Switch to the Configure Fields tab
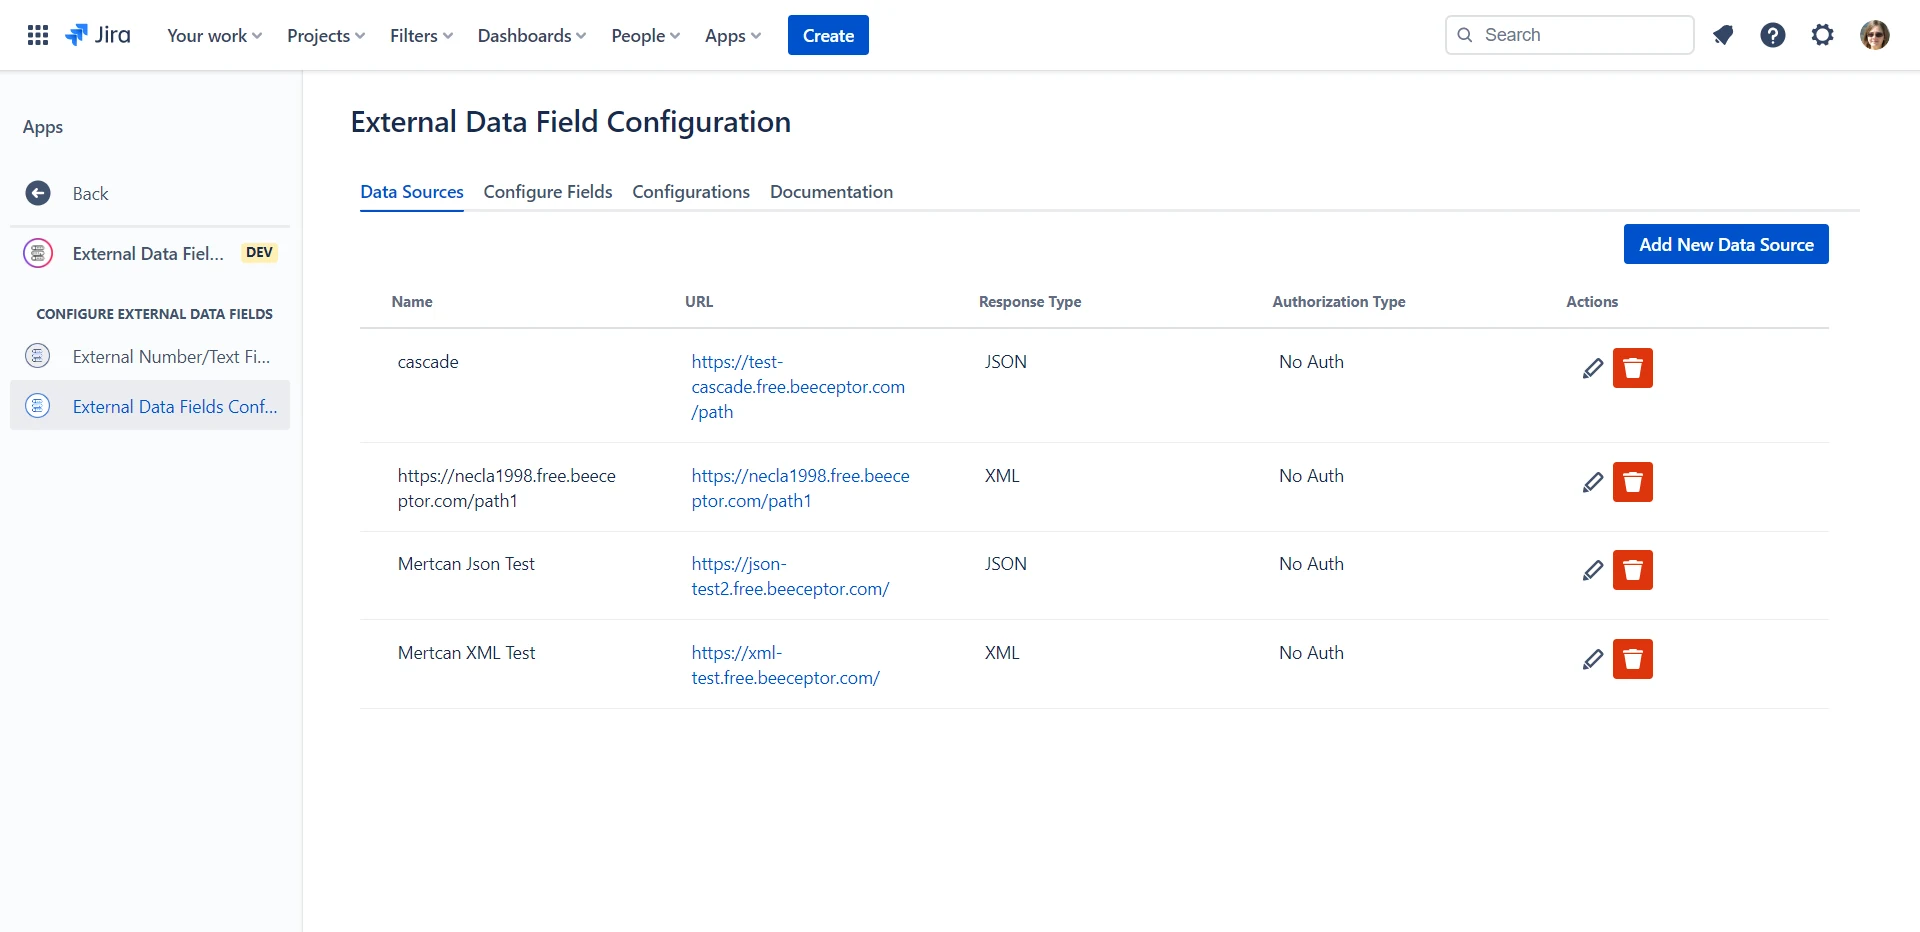1920x932 pixels. coord(548,192)
